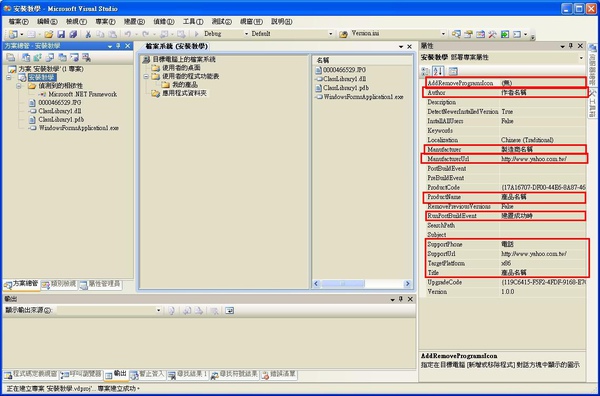The width and height of the screenshot is (600, 396).
Task: Click the Undo arrow icon
Action: (128, 34)
